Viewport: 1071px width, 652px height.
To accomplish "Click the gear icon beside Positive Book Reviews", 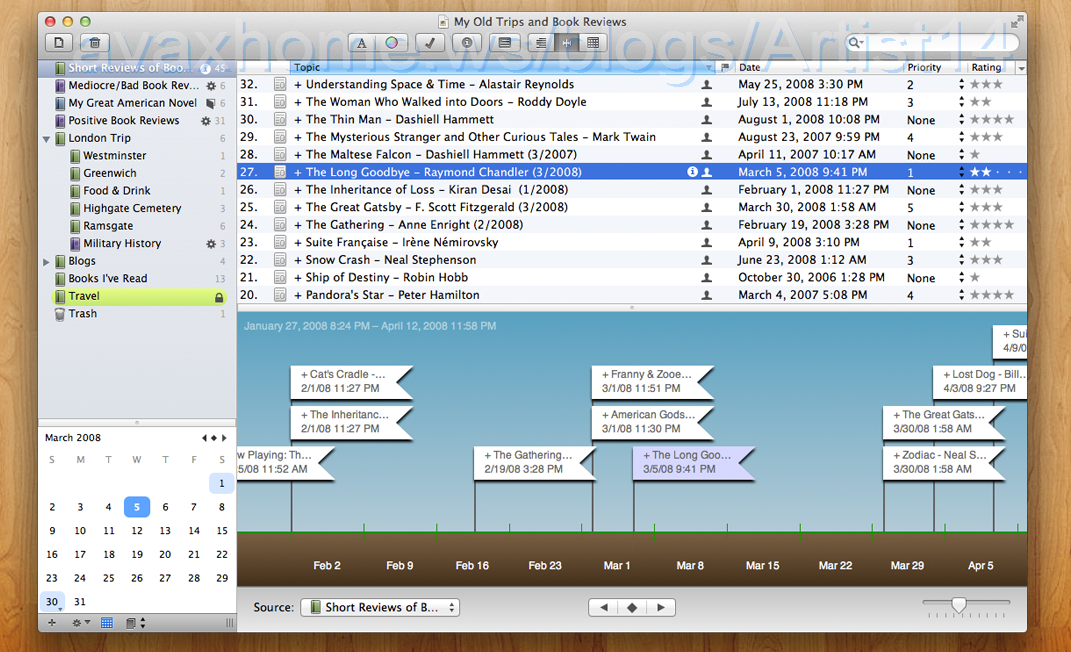I will coord(206,121).
